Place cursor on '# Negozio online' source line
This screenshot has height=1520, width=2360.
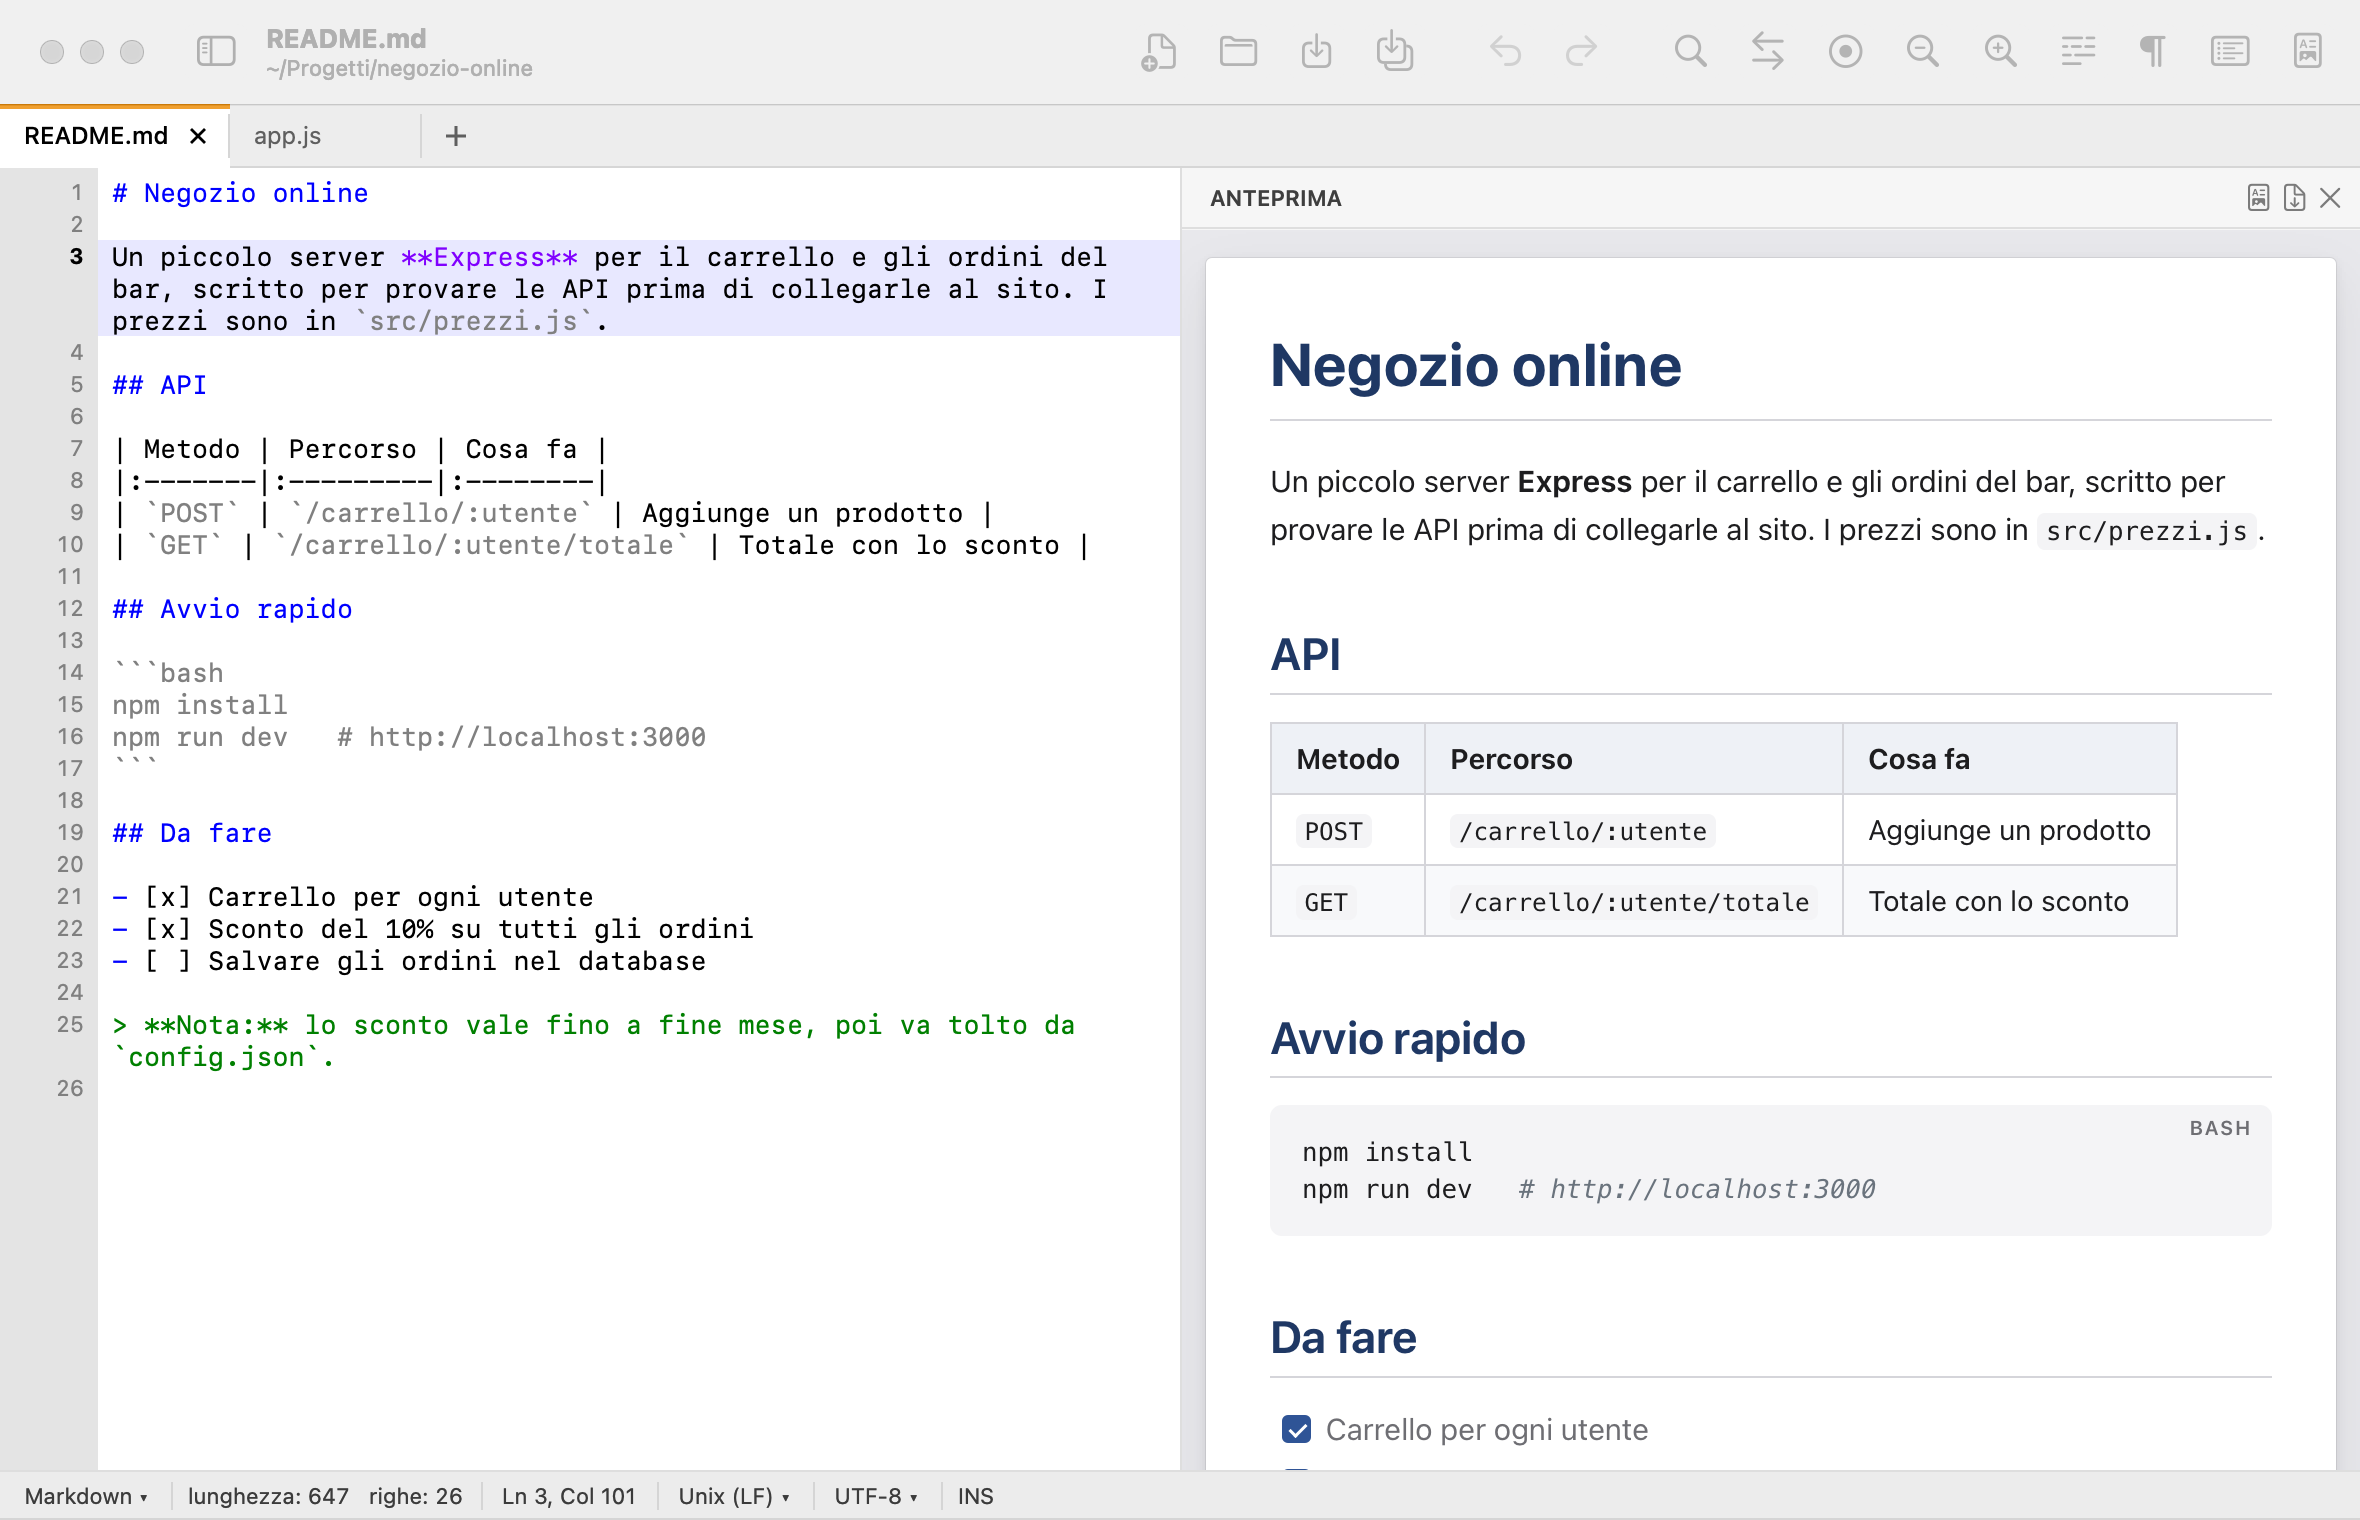pyautogui.click(x=240, y=193)
